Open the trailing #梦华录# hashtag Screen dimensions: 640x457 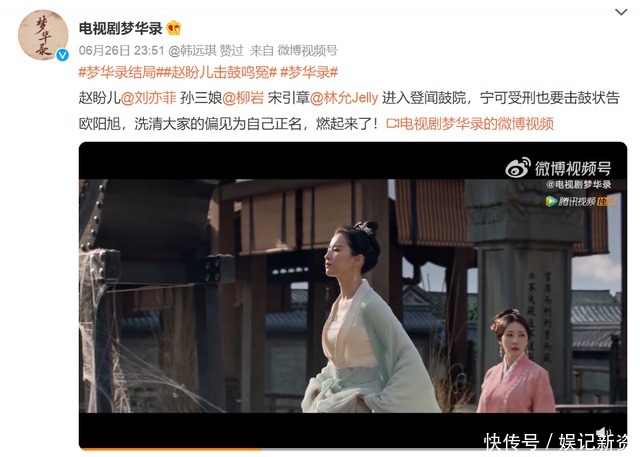(x=309, y=72)
